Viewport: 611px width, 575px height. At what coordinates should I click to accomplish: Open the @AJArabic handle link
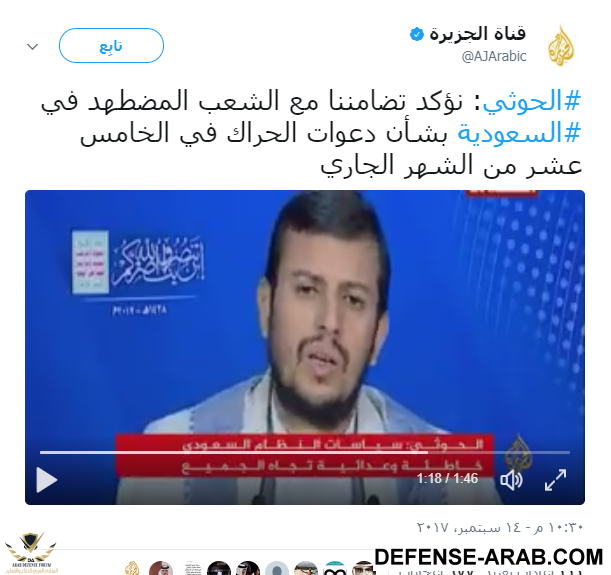(x=494, y=56)
